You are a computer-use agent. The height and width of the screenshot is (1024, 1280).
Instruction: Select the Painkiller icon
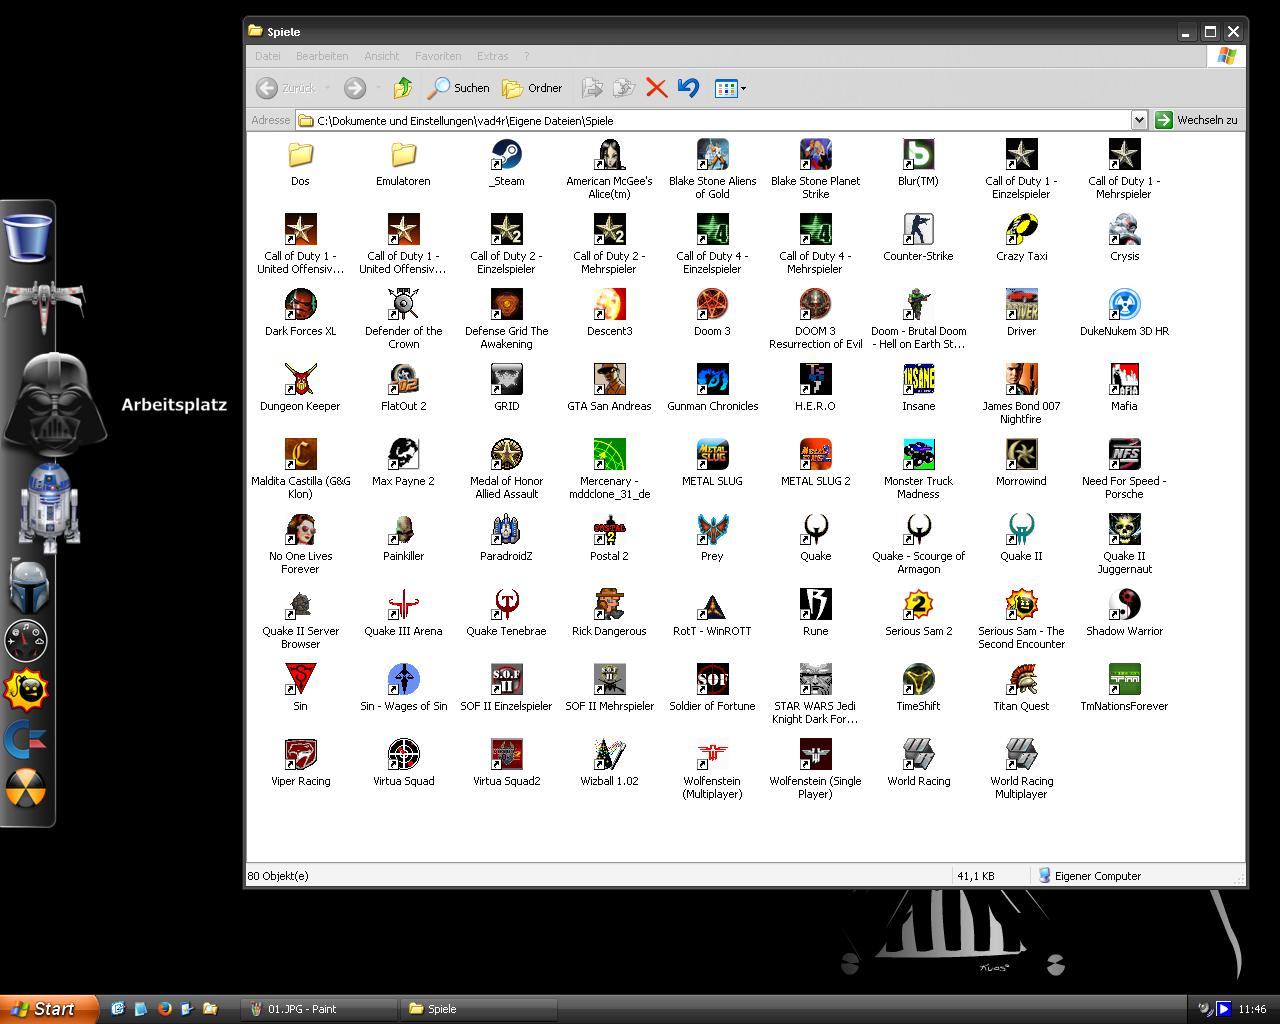tap(403, 530)
